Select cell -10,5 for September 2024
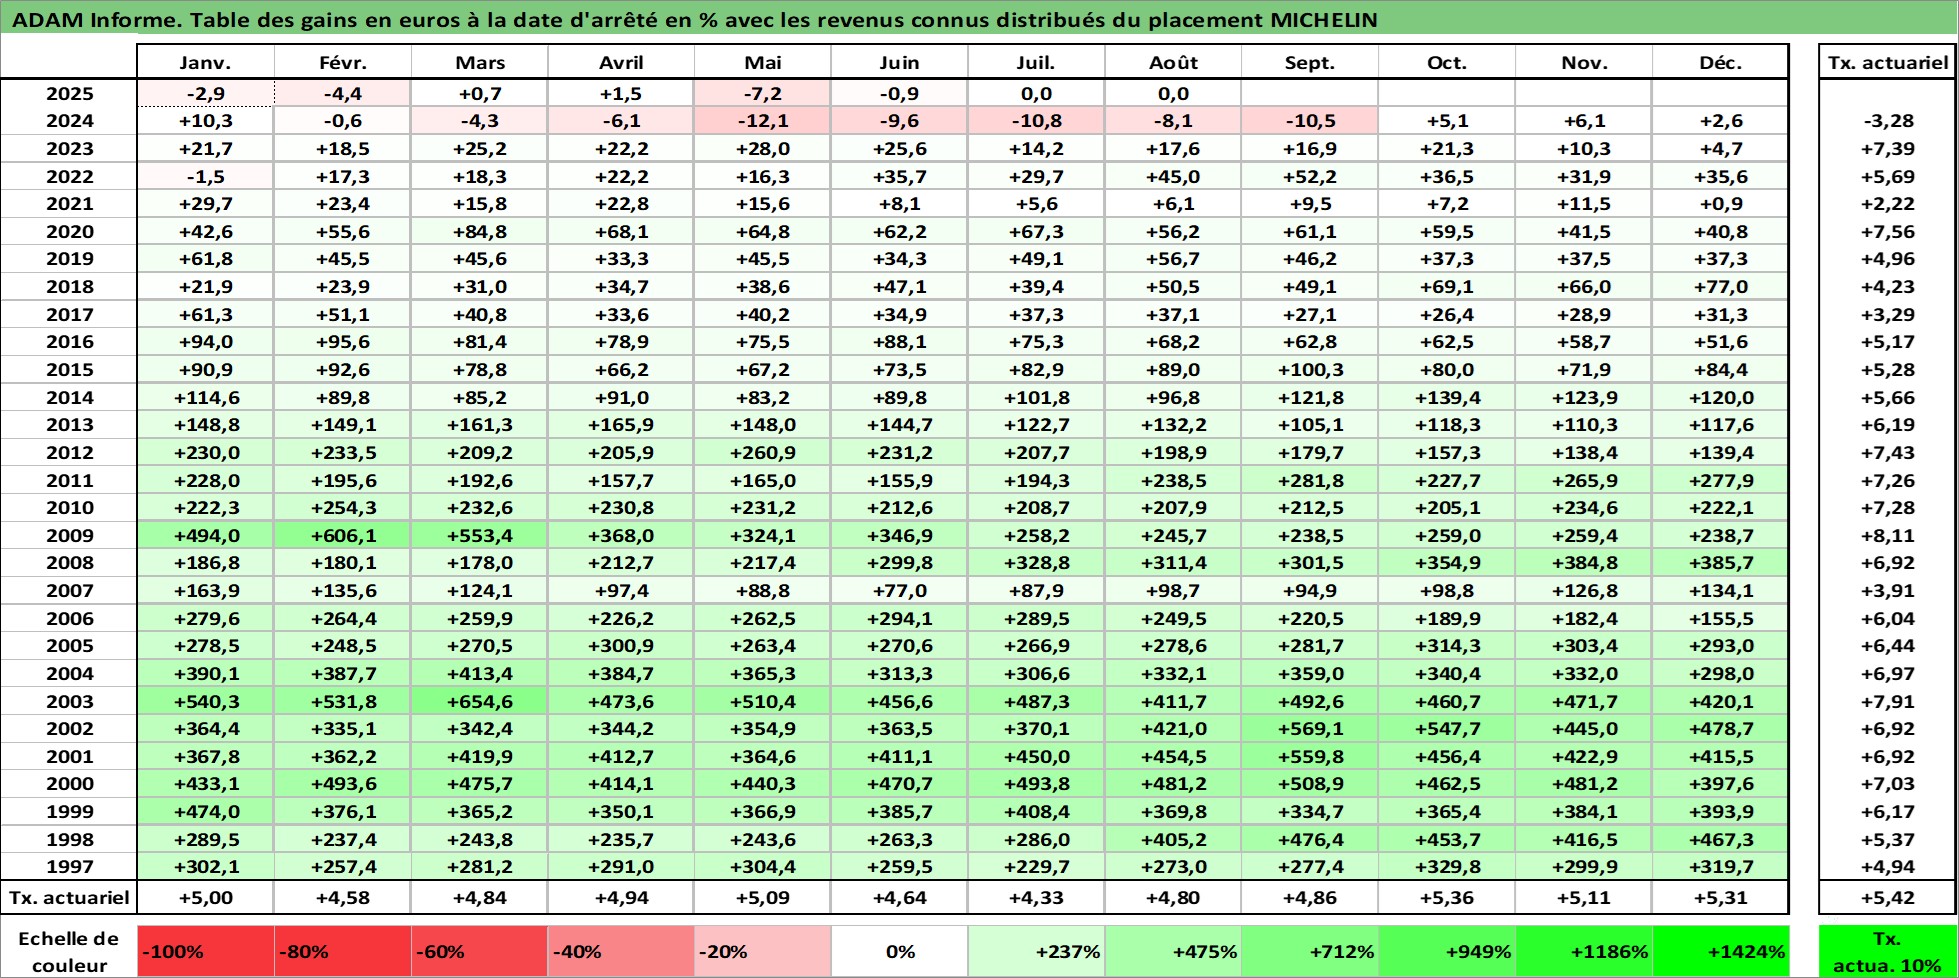This screenshot has width=1959, height=978. point(1310,121)
